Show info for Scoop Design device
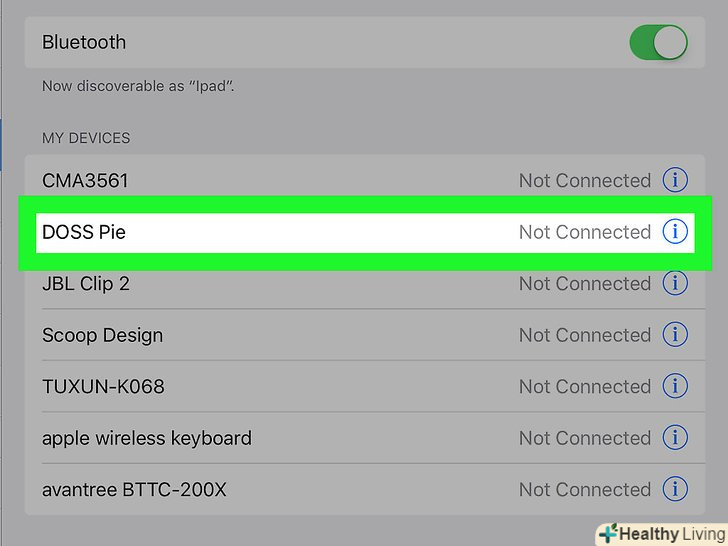Viewport: 728px width, 546px height. [675, 335]
